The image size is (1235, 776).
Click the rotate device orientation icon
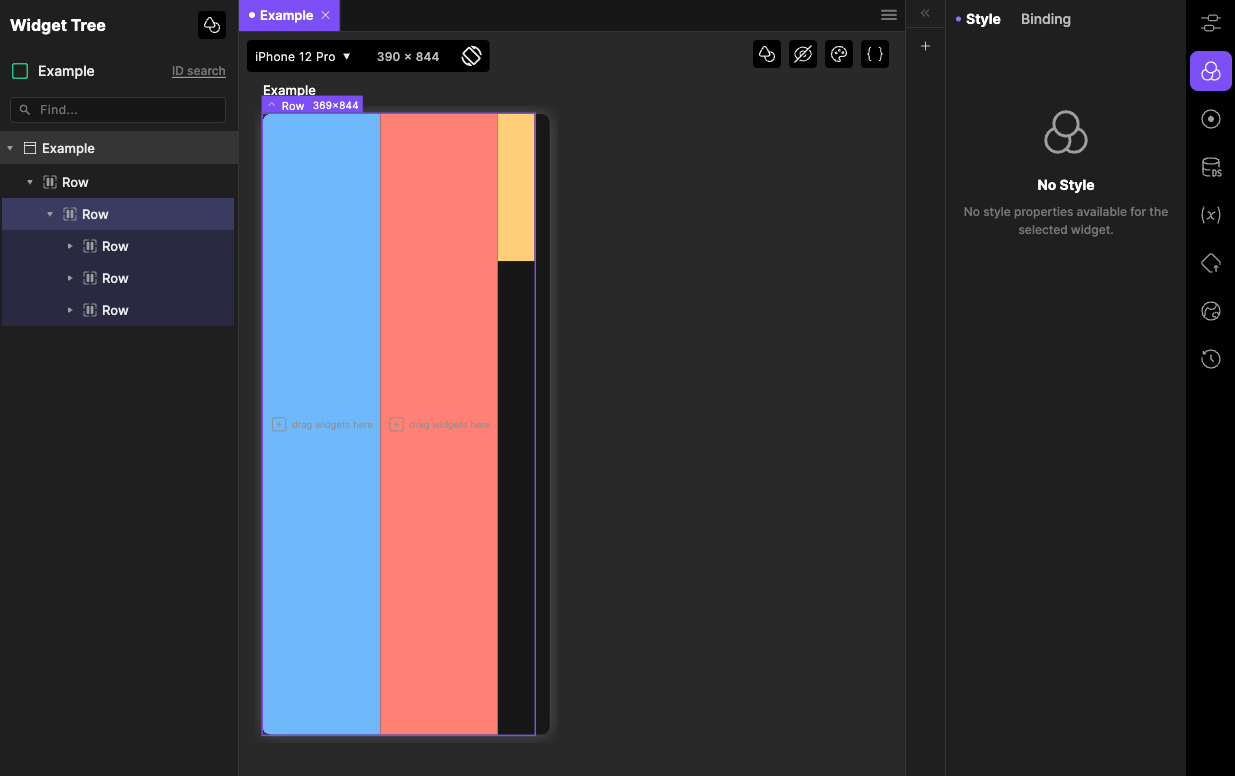coord(472,56)
